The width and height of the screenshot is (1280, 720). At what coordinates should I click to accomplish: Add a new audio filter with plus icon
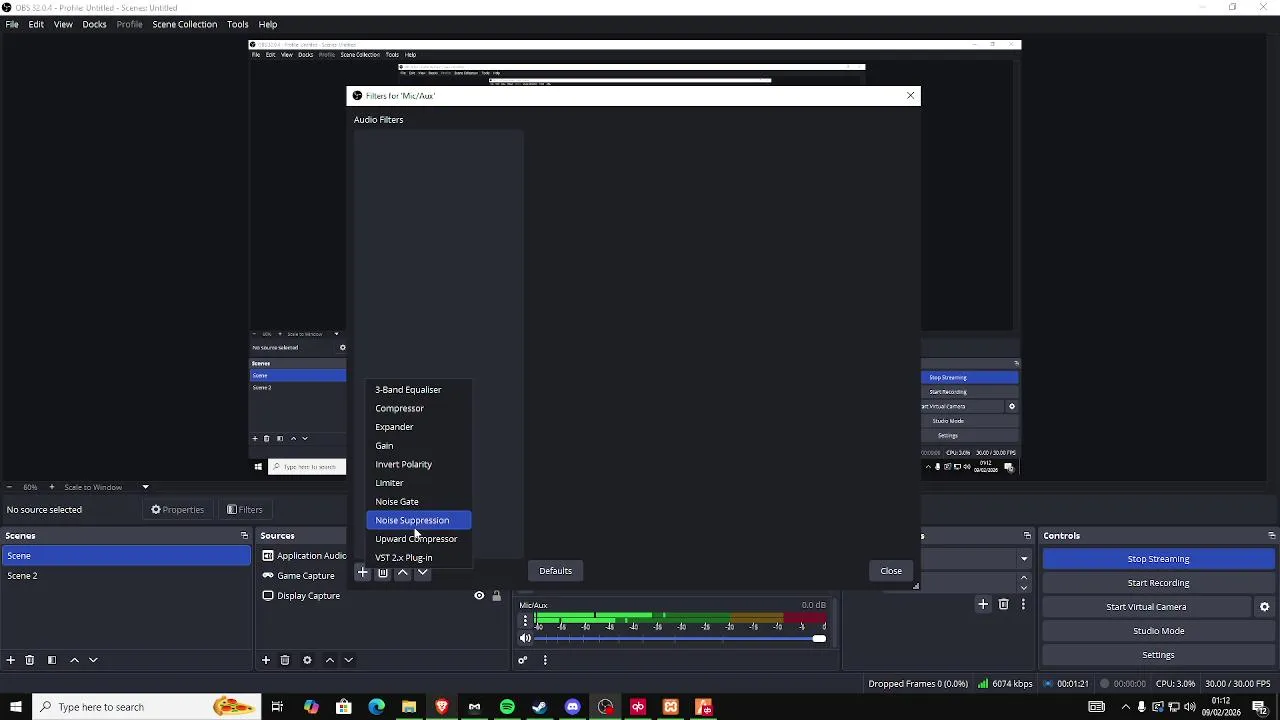(x=362, y=572)
